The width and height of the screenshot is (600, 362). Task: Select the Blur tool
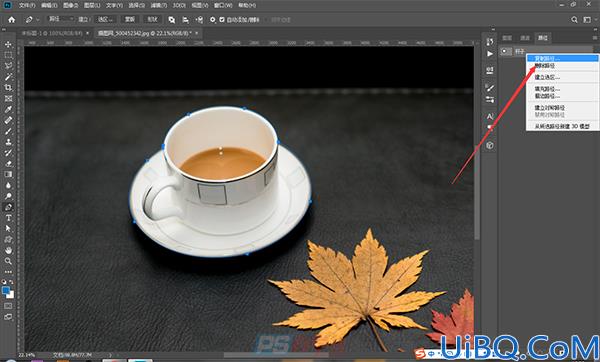[x=8, y=185]
